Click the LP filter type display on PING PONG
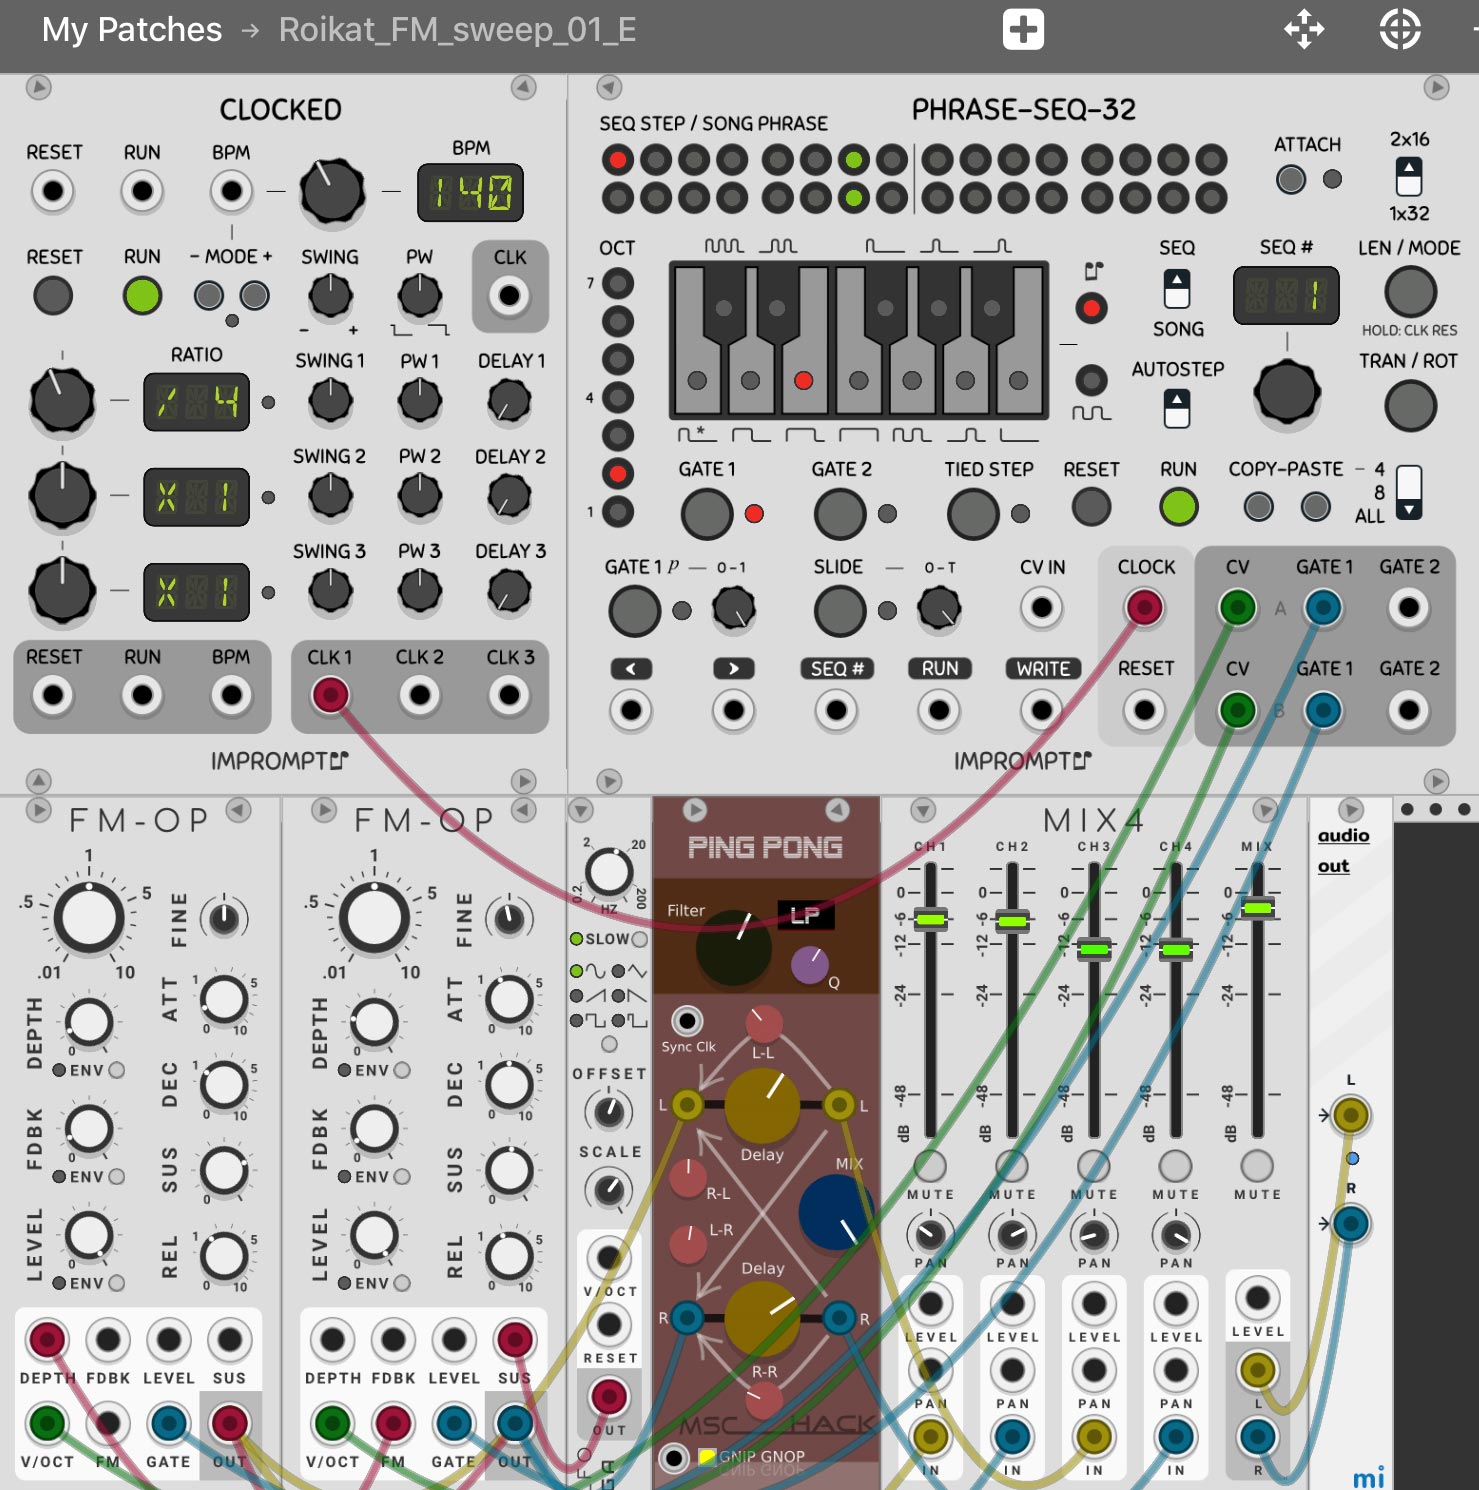Viewport: 1479px width, 1490px height. [x=805, y=915]
